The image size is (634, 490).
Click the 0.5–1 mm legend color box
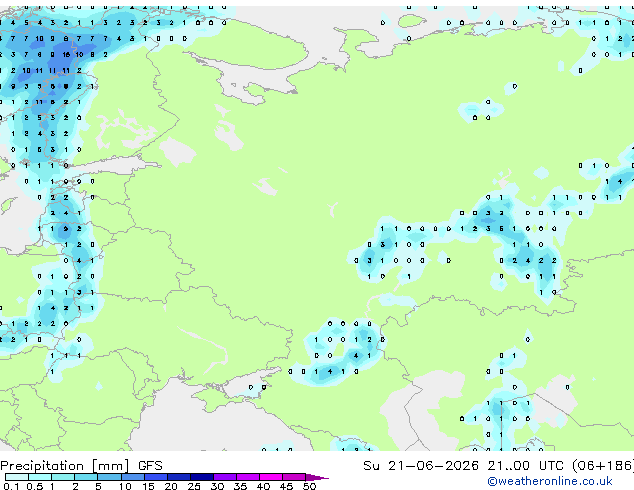(40, 477)
